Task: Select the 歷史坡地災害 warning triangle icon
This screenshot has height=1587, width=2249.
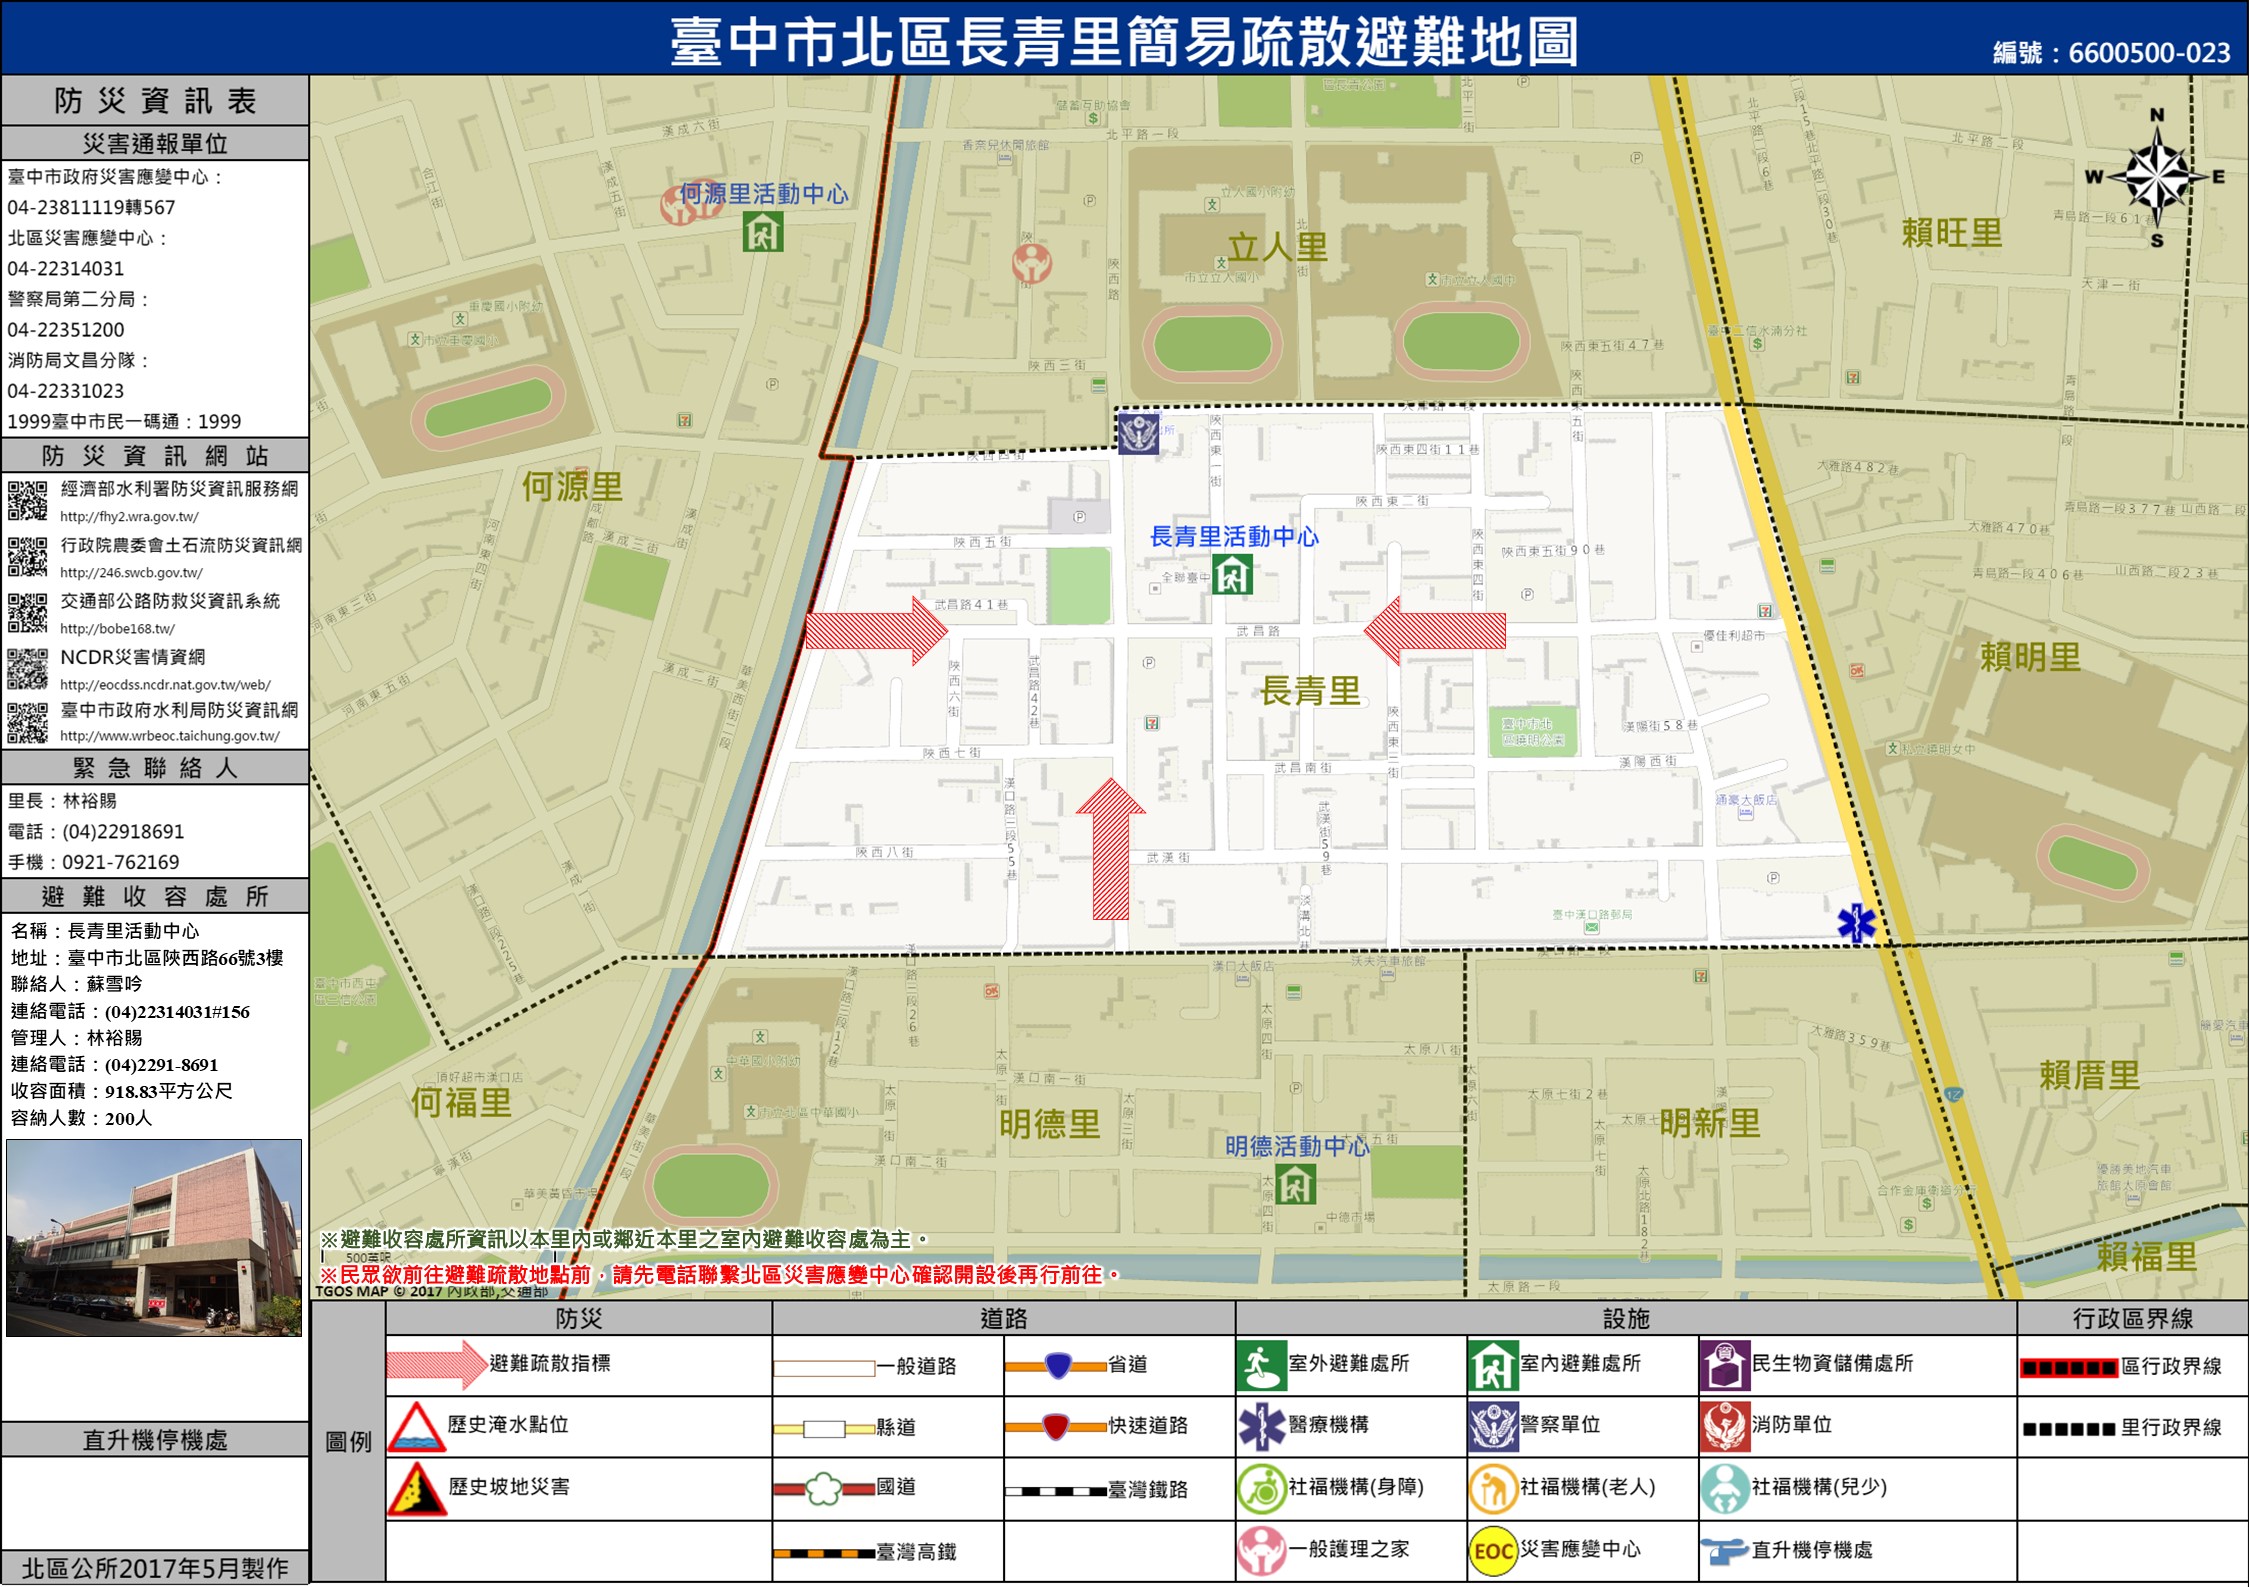Action: coord(416,1489)
